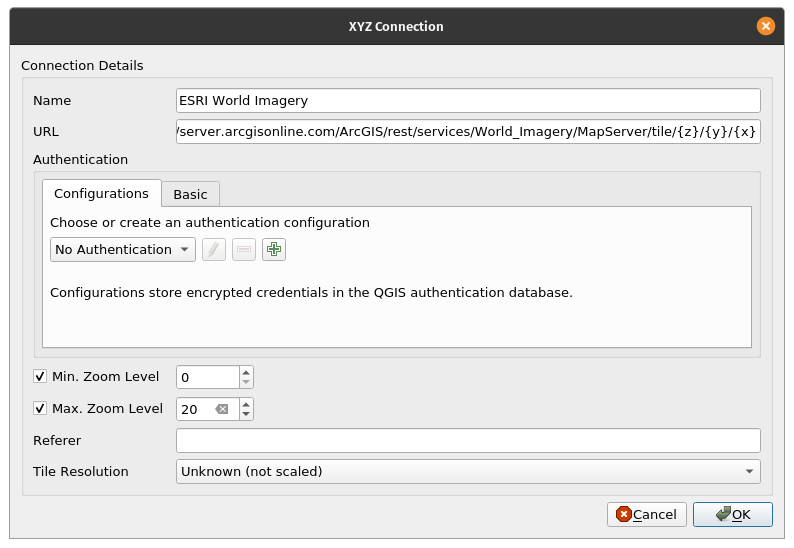Image resolution: width=794 pixels, height=548 pixels.
Task: Click the edit authentication configuration pencil icon
Action: [214, 250]
